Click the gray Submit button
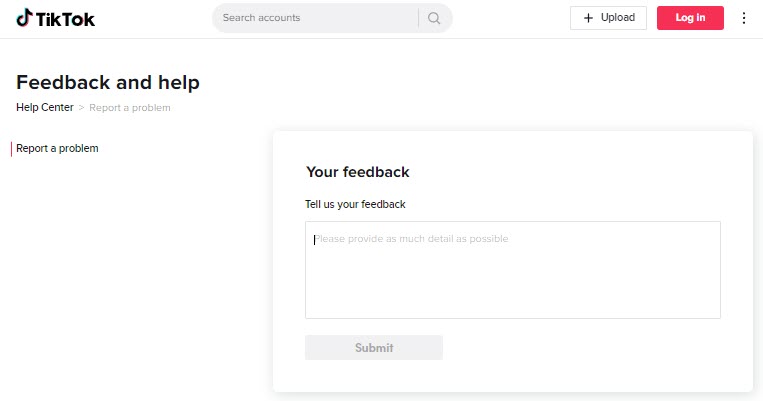The height and width of the screenshot is (401, 763). 374,347
